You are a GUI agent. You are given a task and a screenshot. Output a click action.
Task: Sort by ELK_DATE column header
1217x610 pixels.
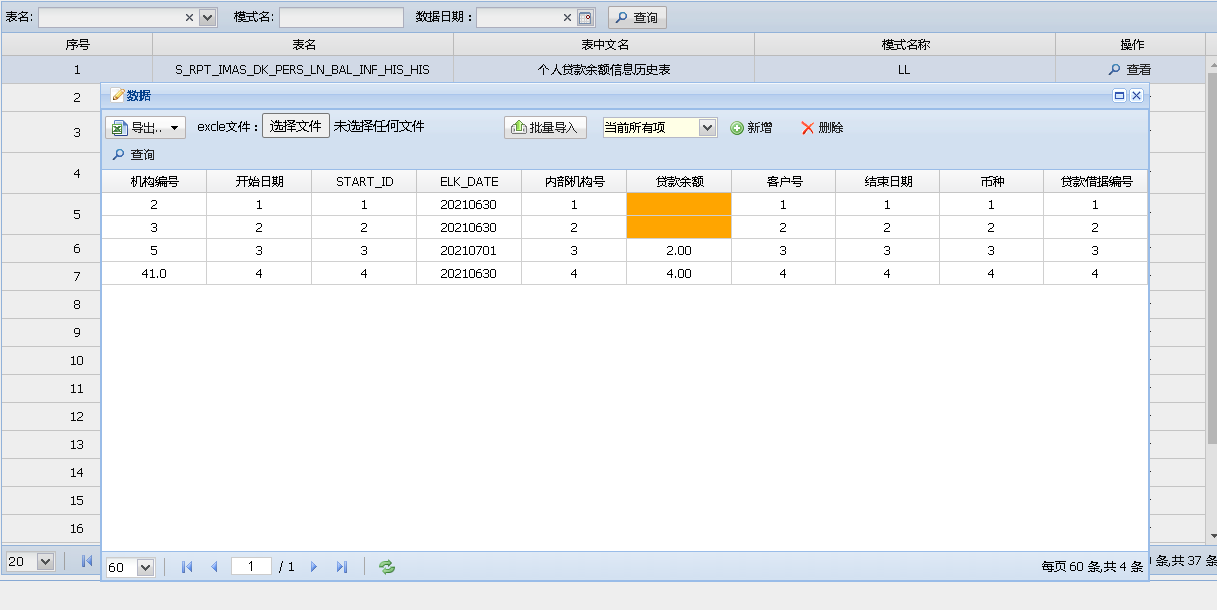pos(468,181)
